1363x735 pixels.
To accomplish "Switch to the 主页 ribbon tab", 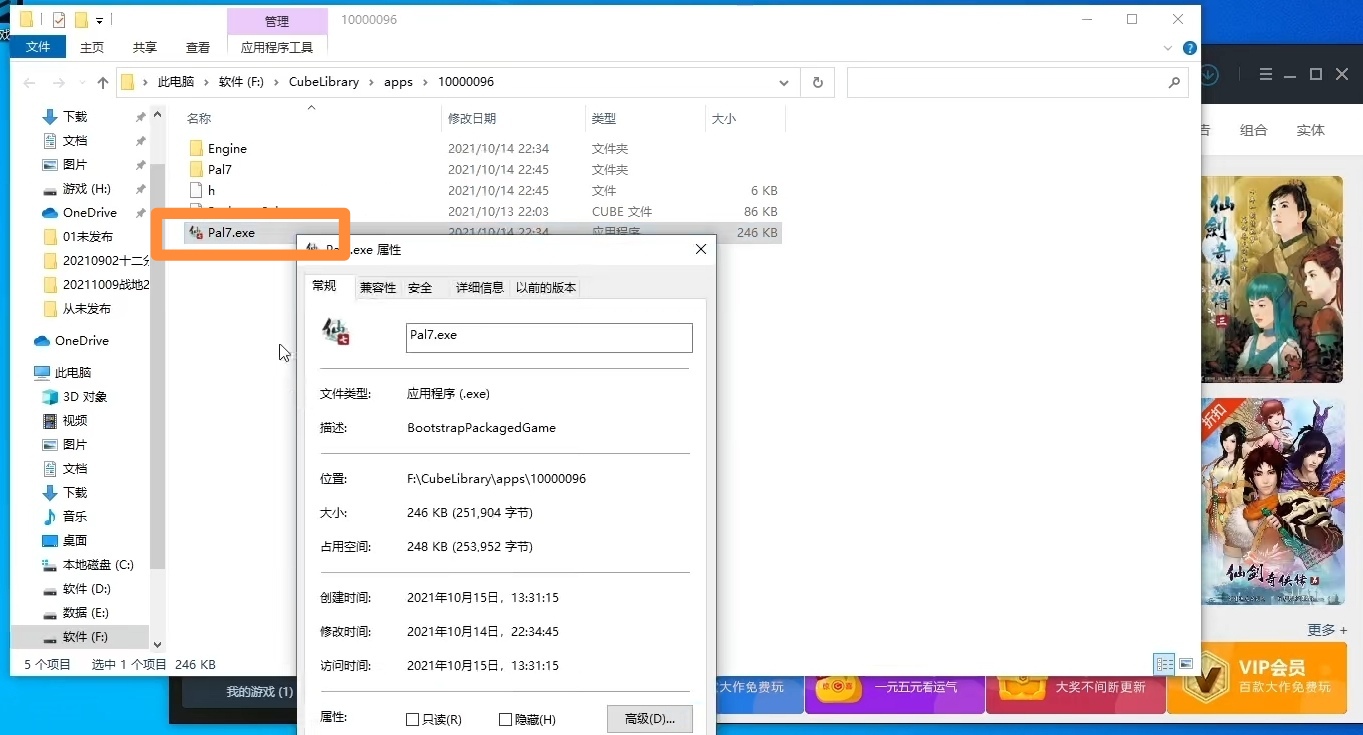I will pos(92,47).
